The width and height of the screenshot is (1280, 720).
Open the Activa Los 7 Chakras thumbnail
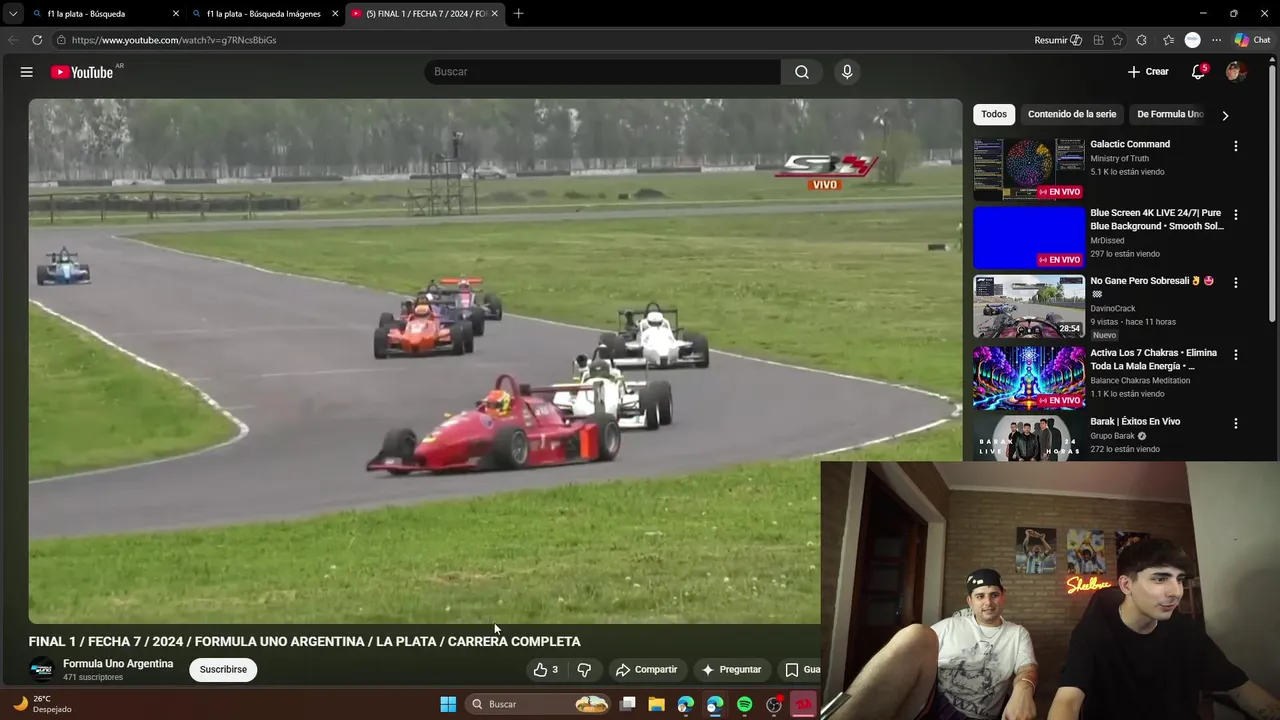[1029, 378]
